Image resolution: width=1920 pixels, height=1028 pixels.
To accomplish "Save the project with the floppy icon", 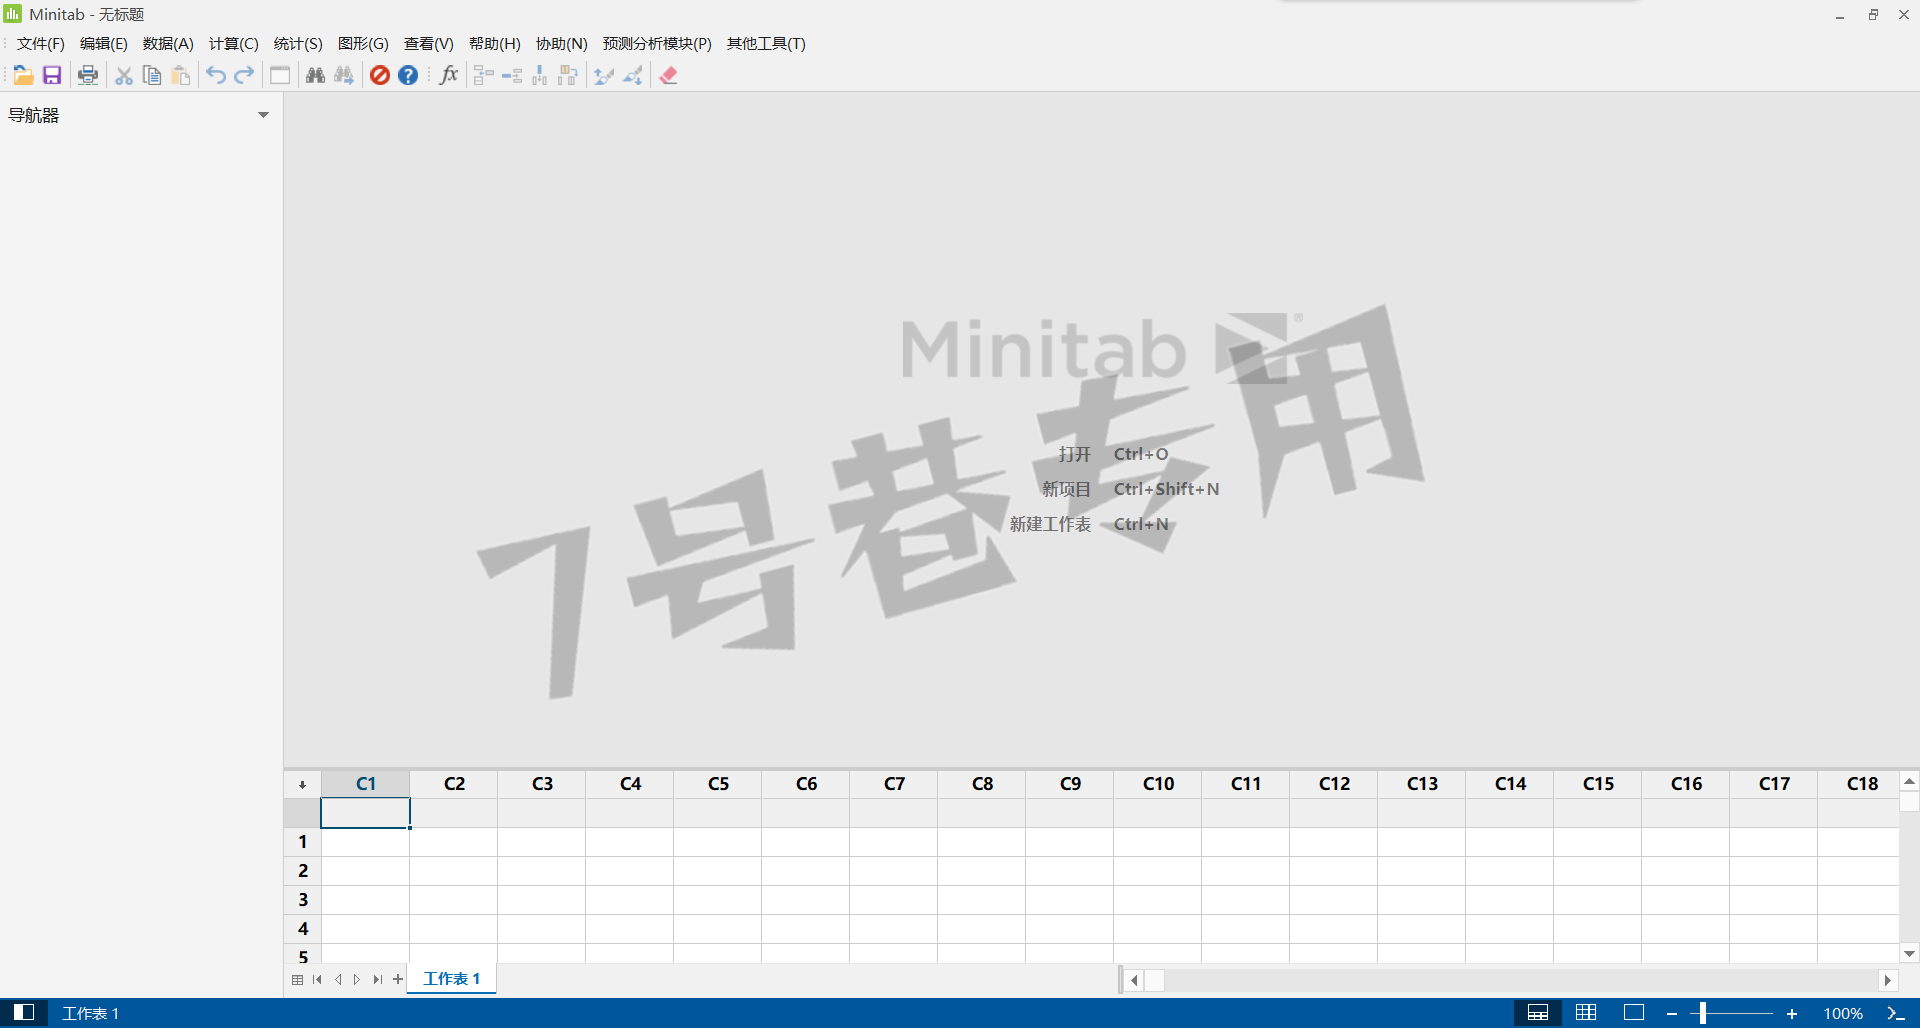I will coord(52,75).
